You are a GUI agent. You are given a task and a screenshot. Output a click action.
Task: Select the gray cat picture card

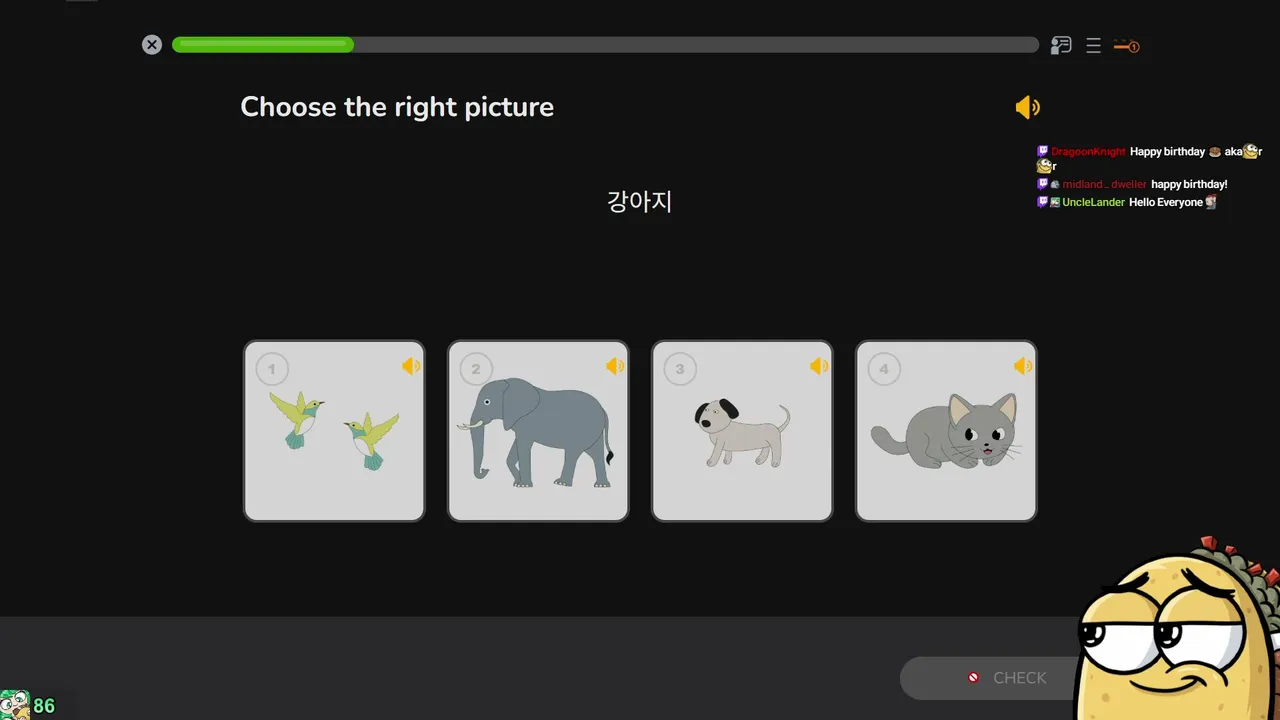pyautogui.click(x=946, y=431)
